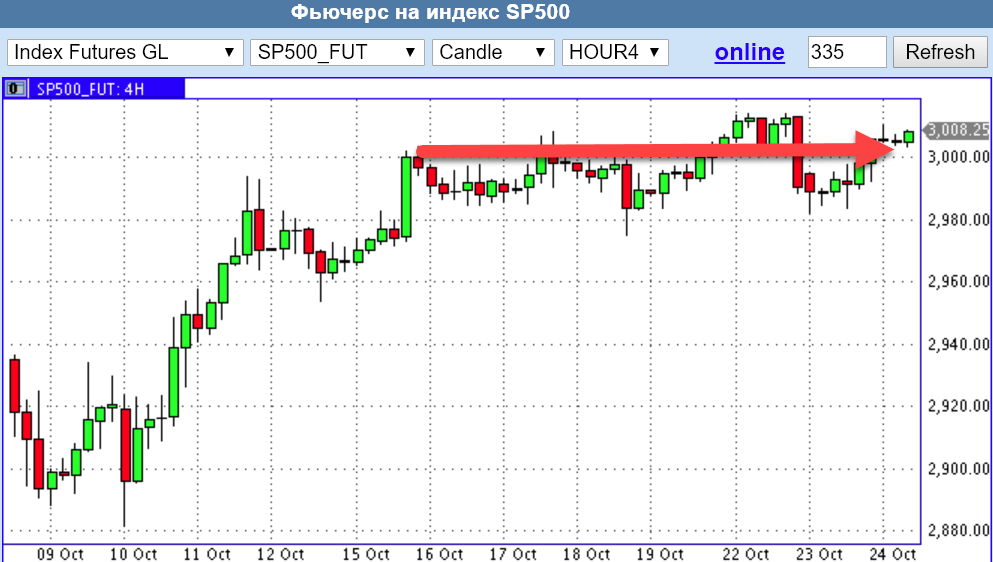Click the 24 Oct date axis label
Viewport: 993px width, 562px height.
pos(892,553)
